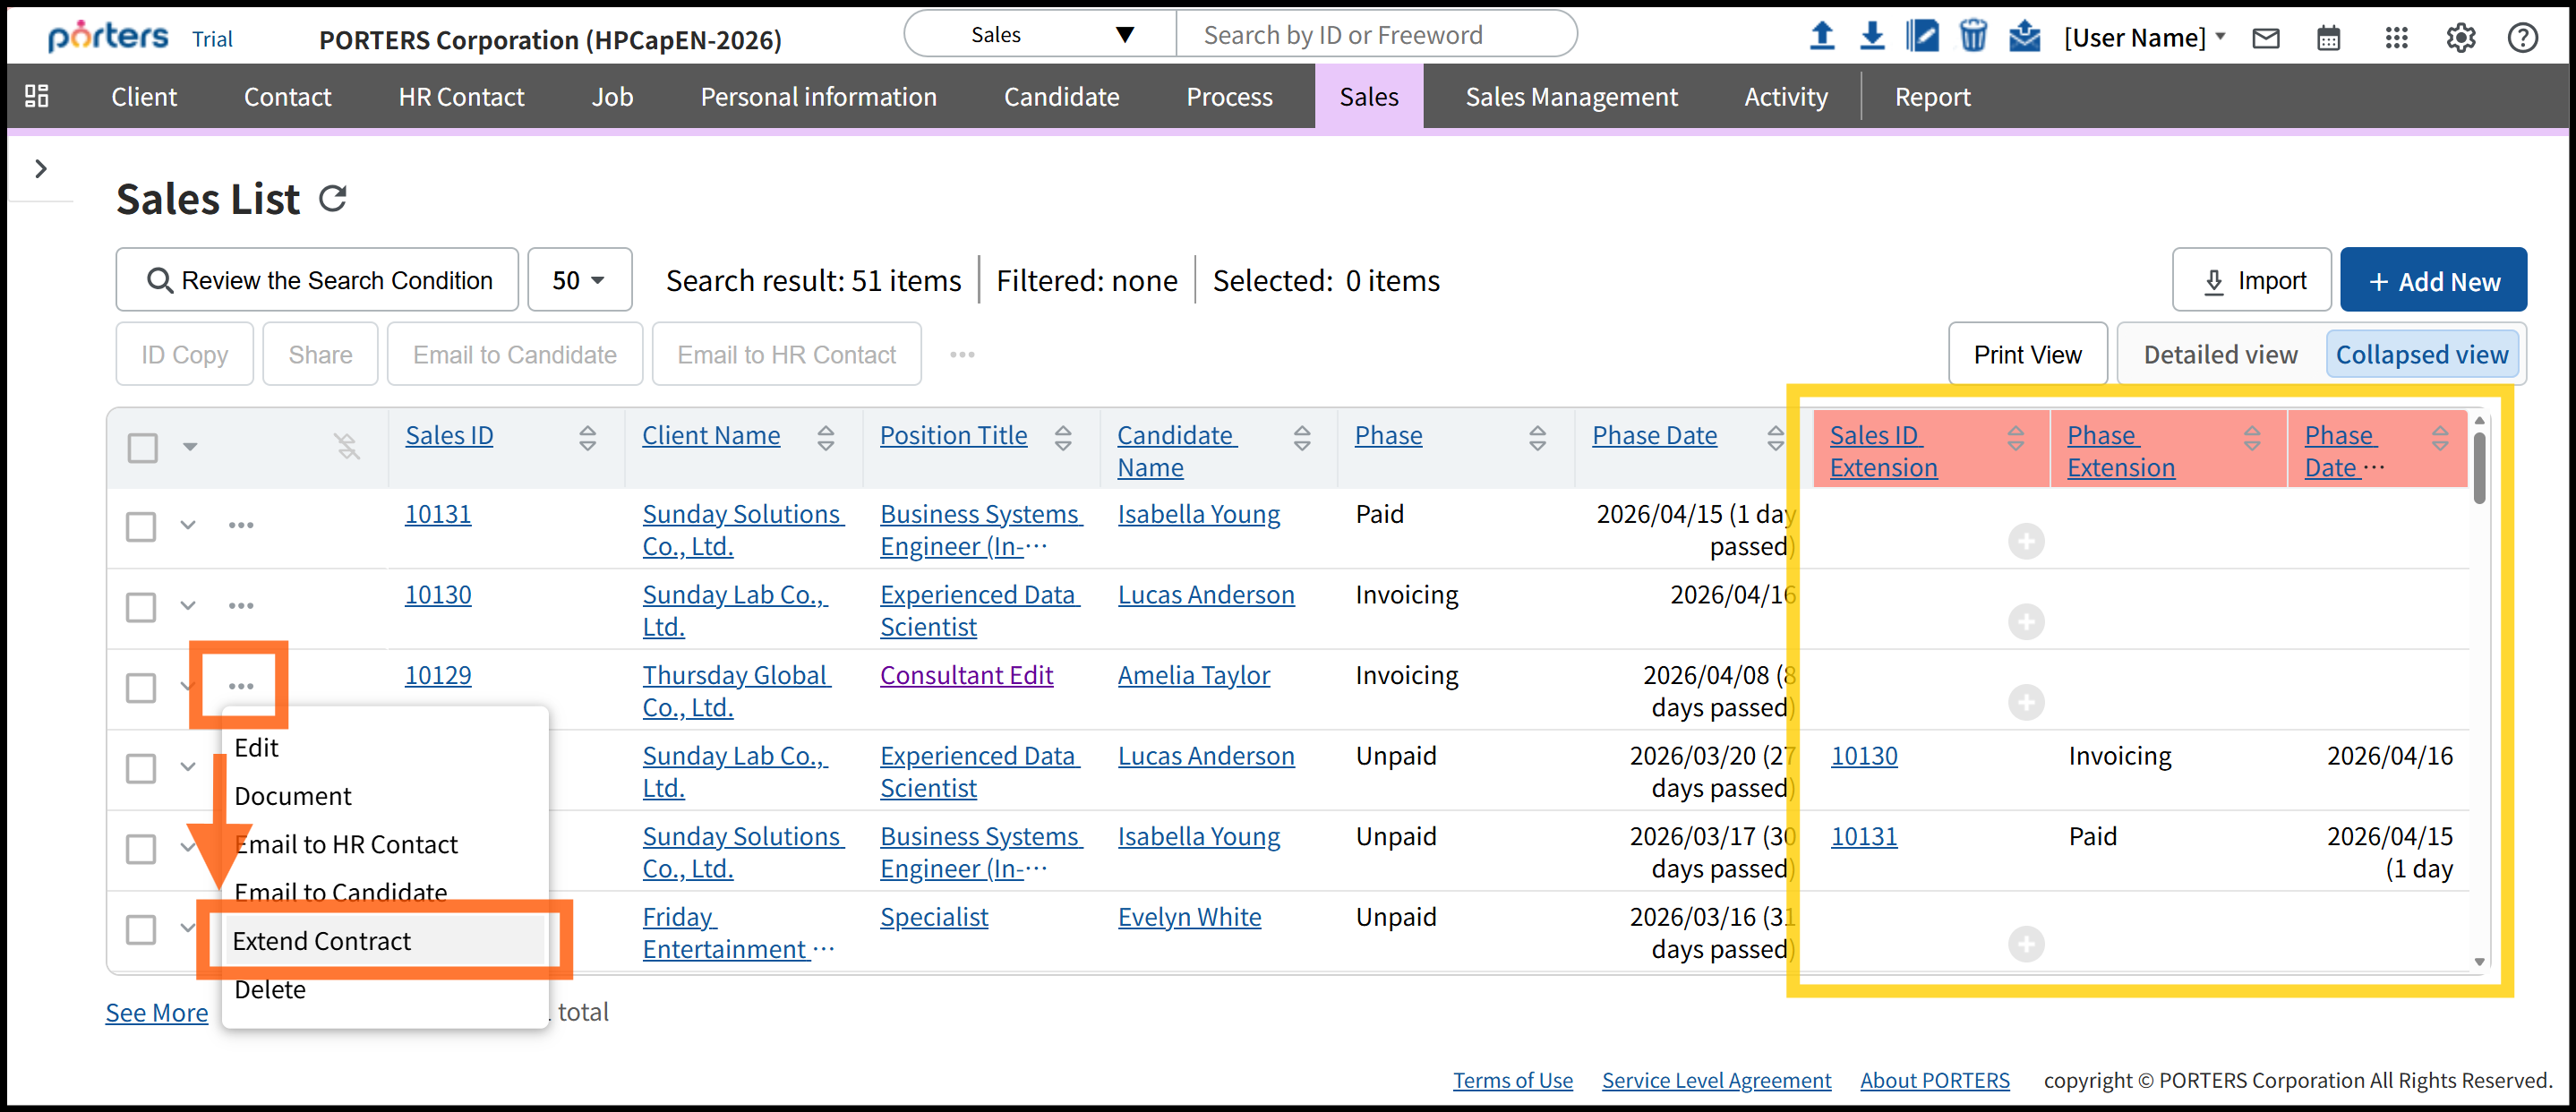Check the select-all header checkbox
This screenshot has height=1112, width=2576.
(x=142, y=447)
